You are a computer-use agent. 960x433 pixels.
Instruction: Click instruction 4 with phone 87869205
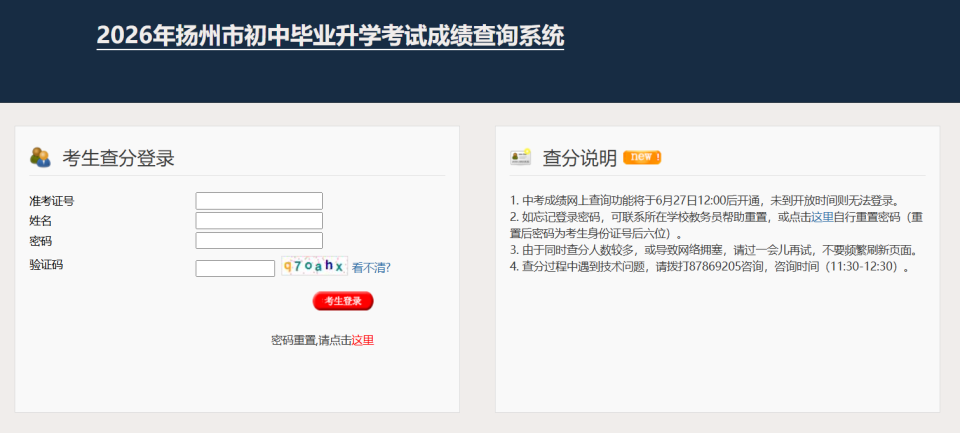710,266
